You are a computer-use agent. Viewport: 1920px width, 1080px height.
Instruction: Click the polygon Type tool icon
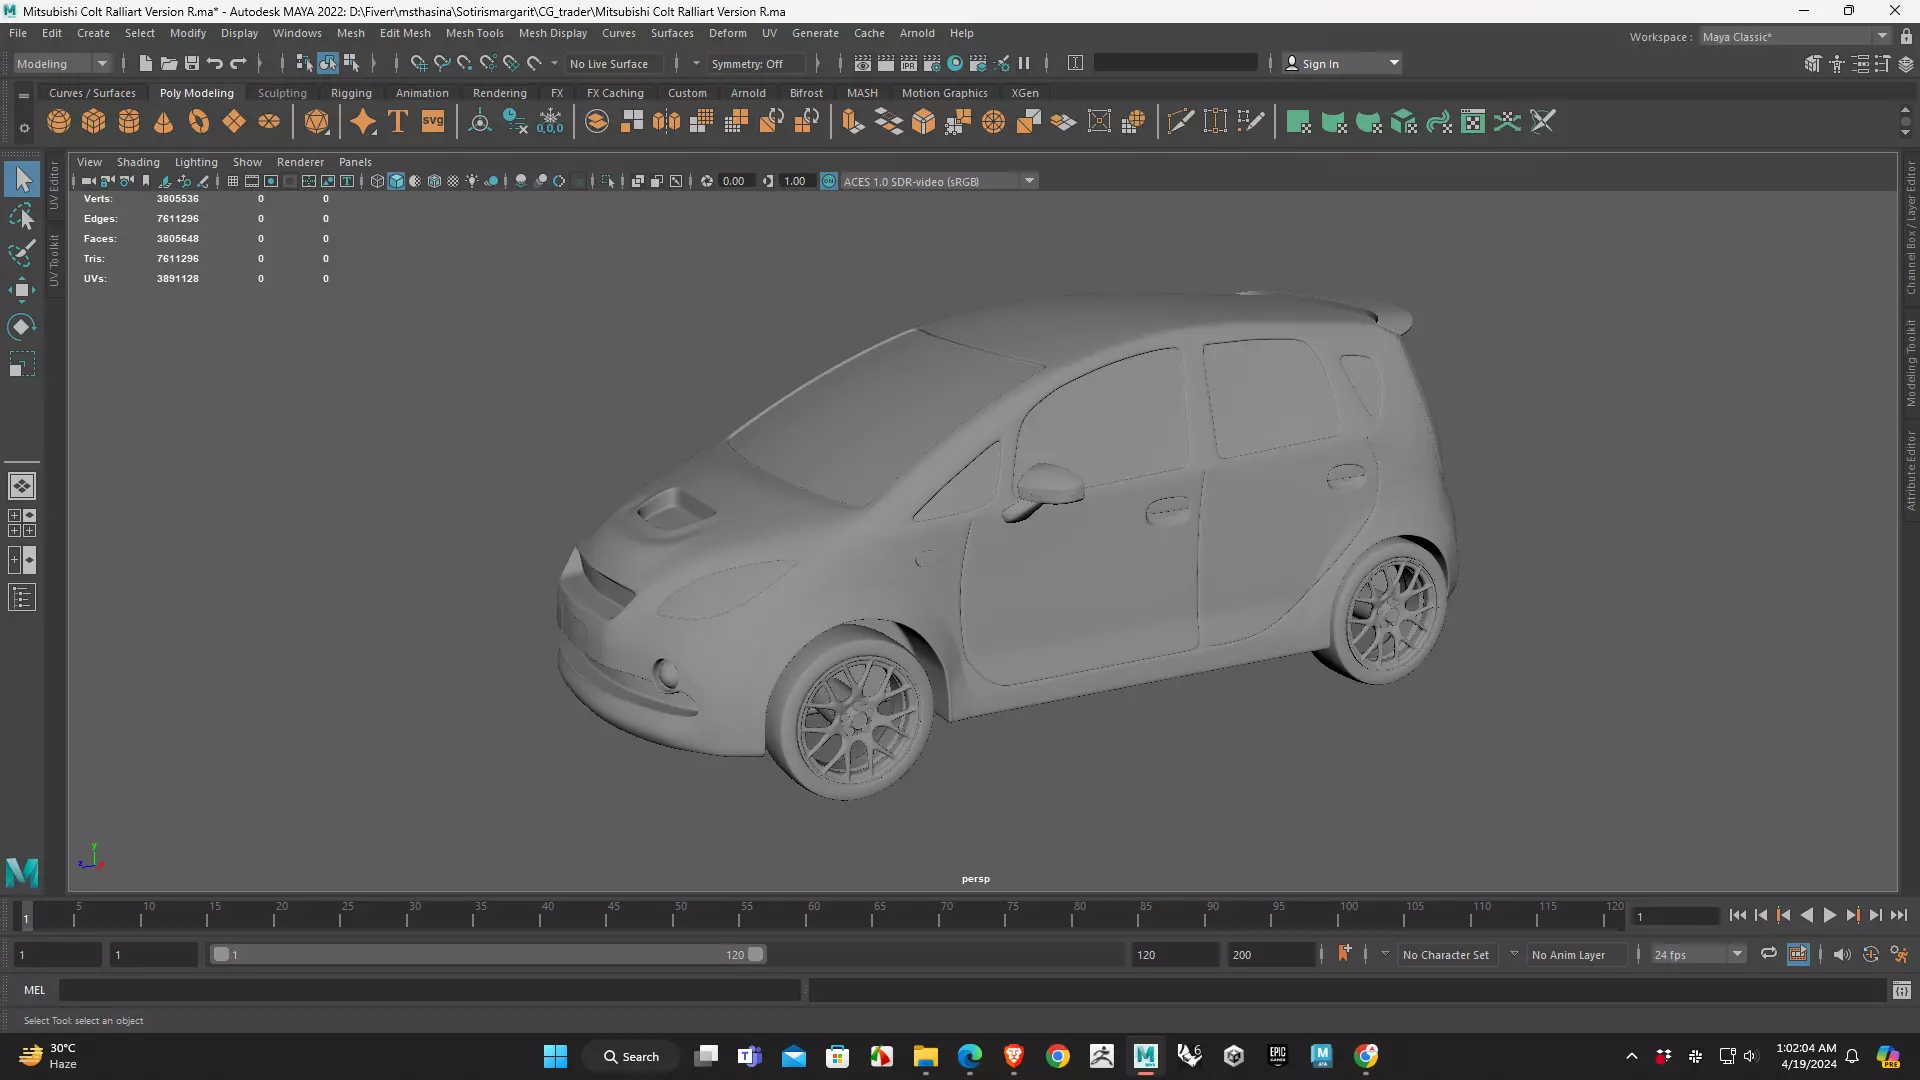coord(398,122)
